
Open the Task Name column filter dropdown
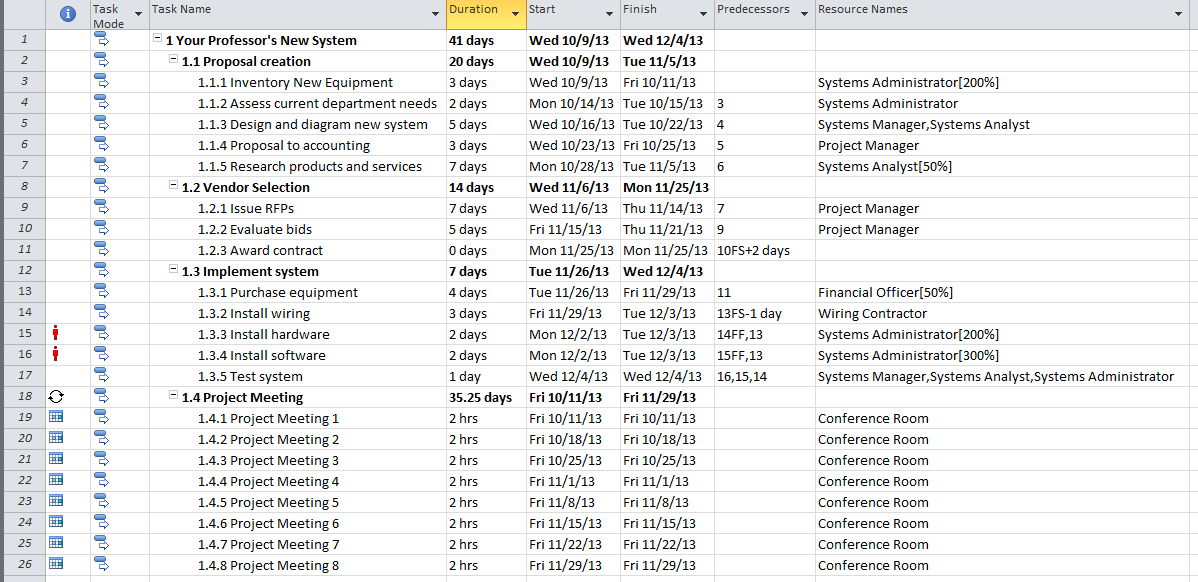pos(435,14)
